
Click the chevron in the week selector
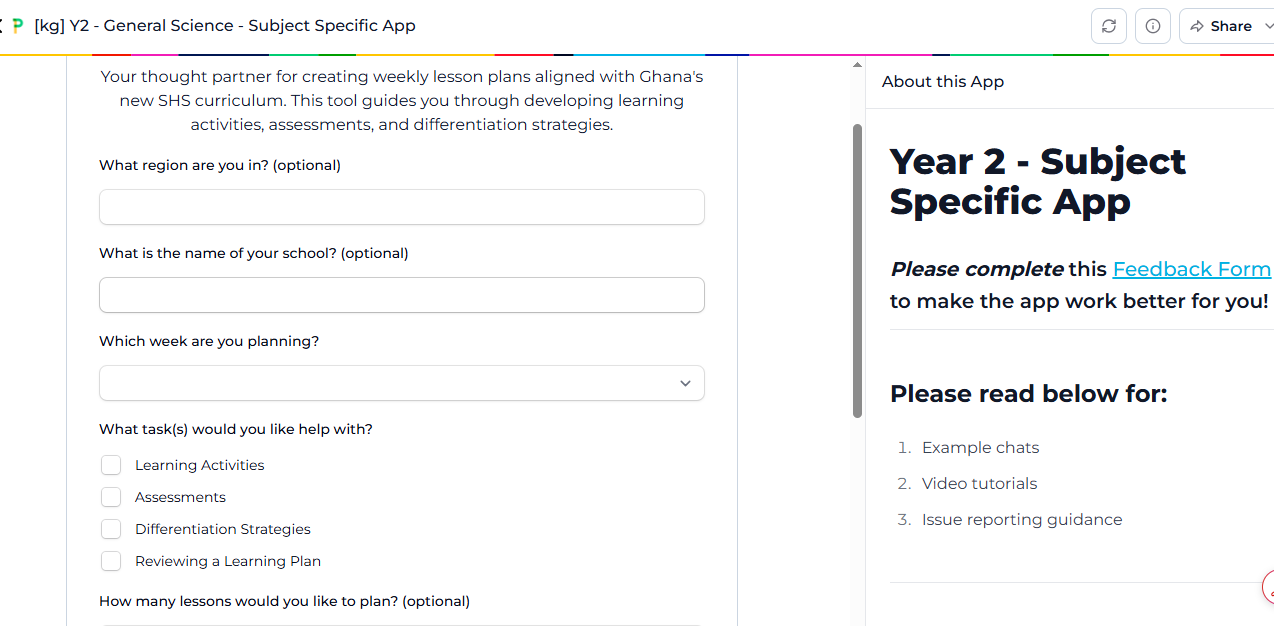point(685,383)
